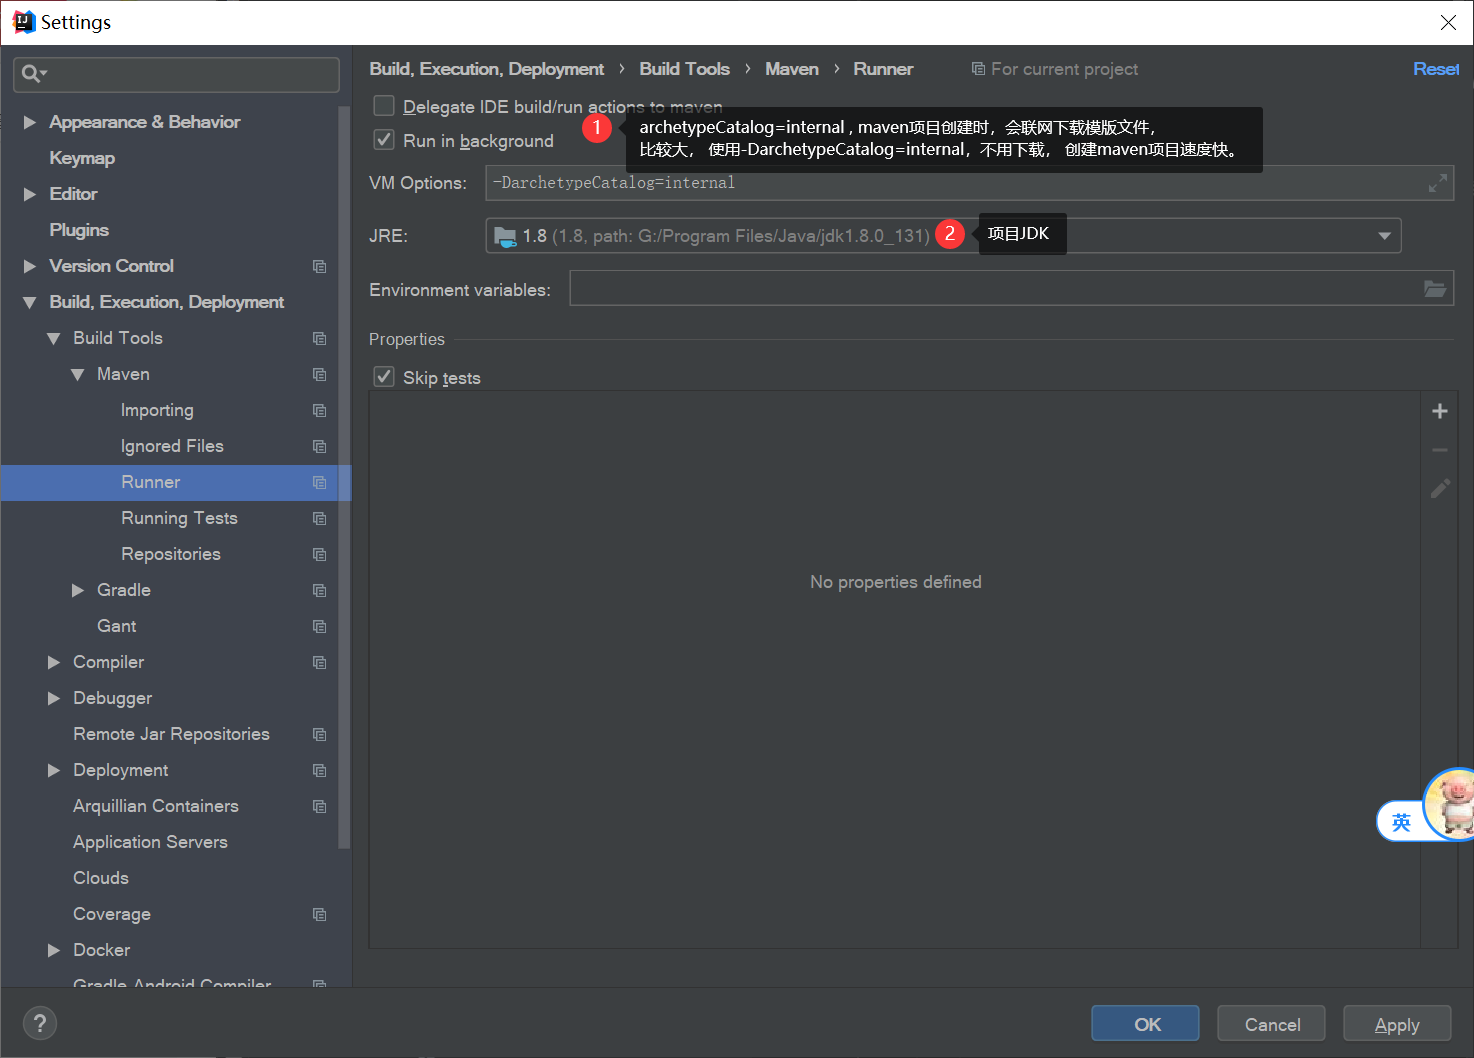Expand the Deployment node
The width and height of the screenshot is (1474, 1058).
point(54,770)
